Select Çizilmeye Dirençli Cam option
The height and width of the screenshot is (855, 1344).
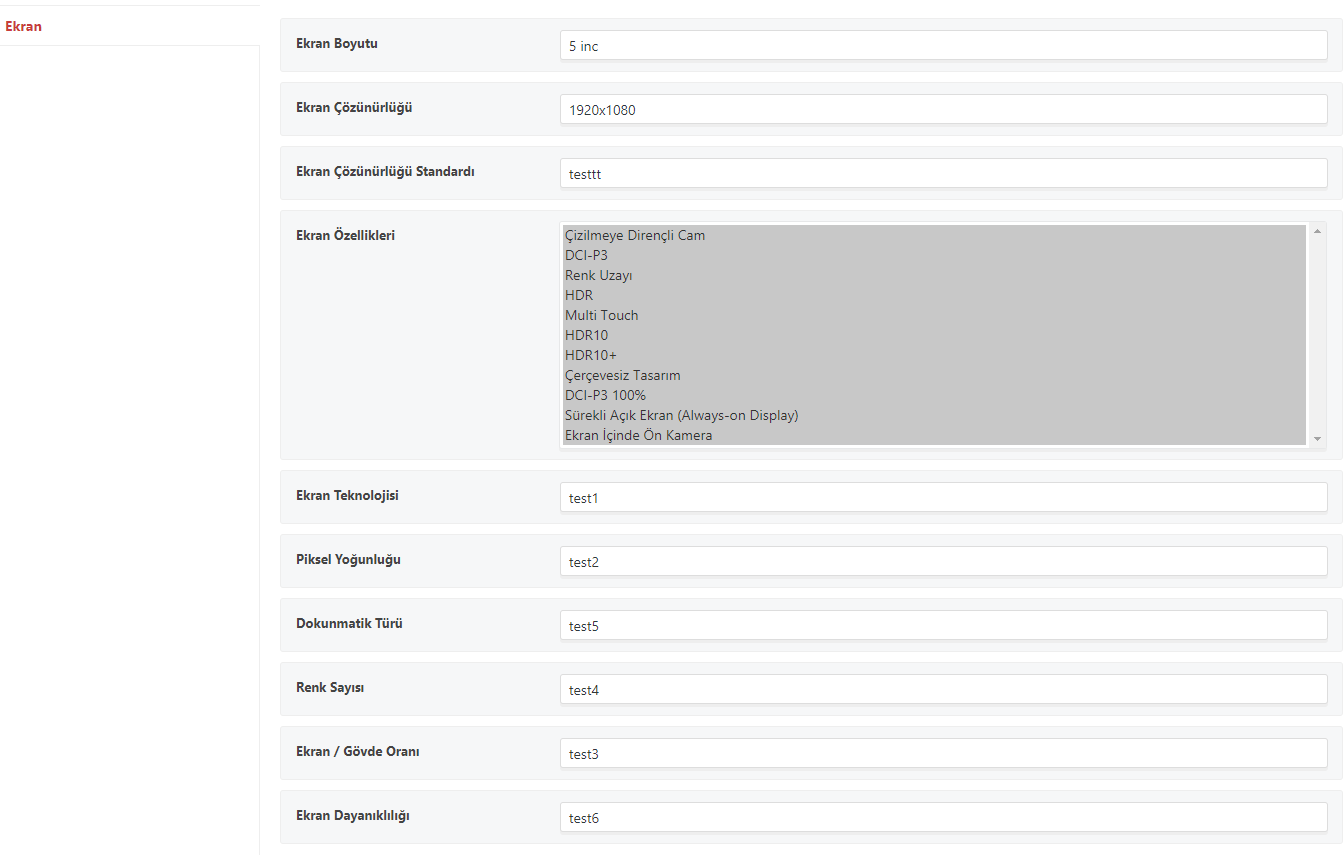pos(934,235)
